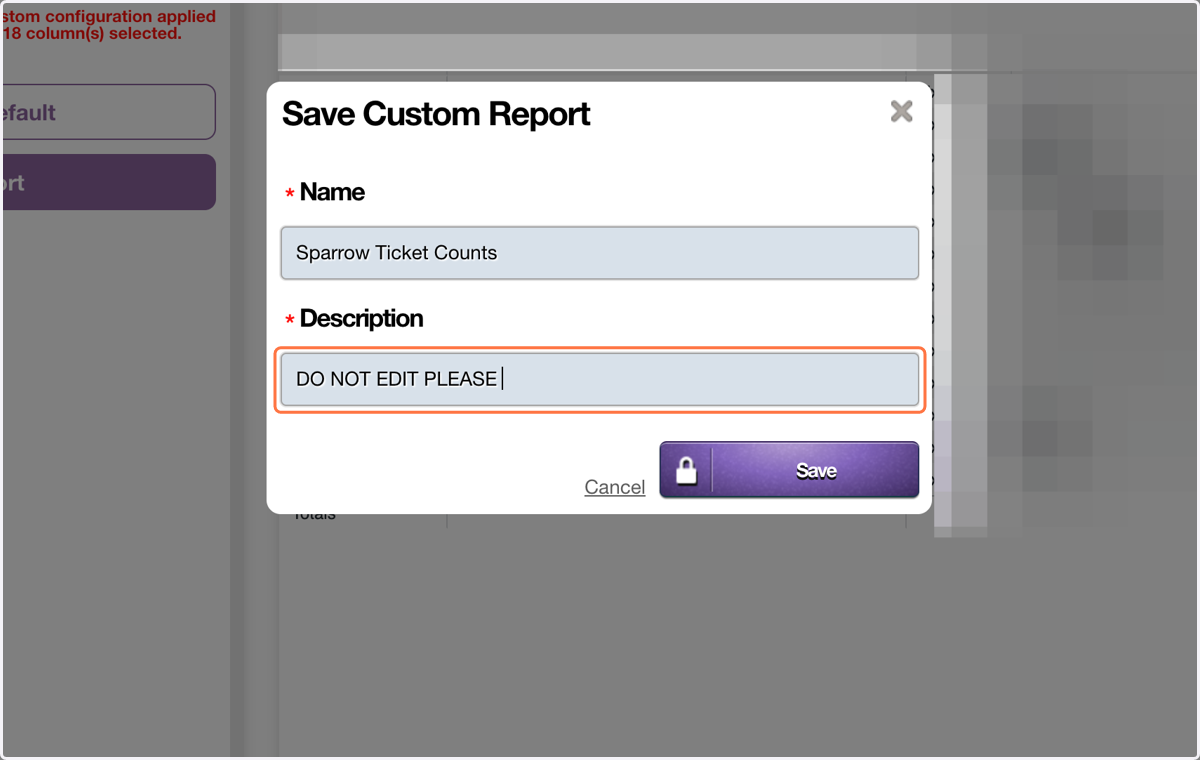Close the Save Custom Report dialog
The image size is (1200, 760).
point(901,111)
